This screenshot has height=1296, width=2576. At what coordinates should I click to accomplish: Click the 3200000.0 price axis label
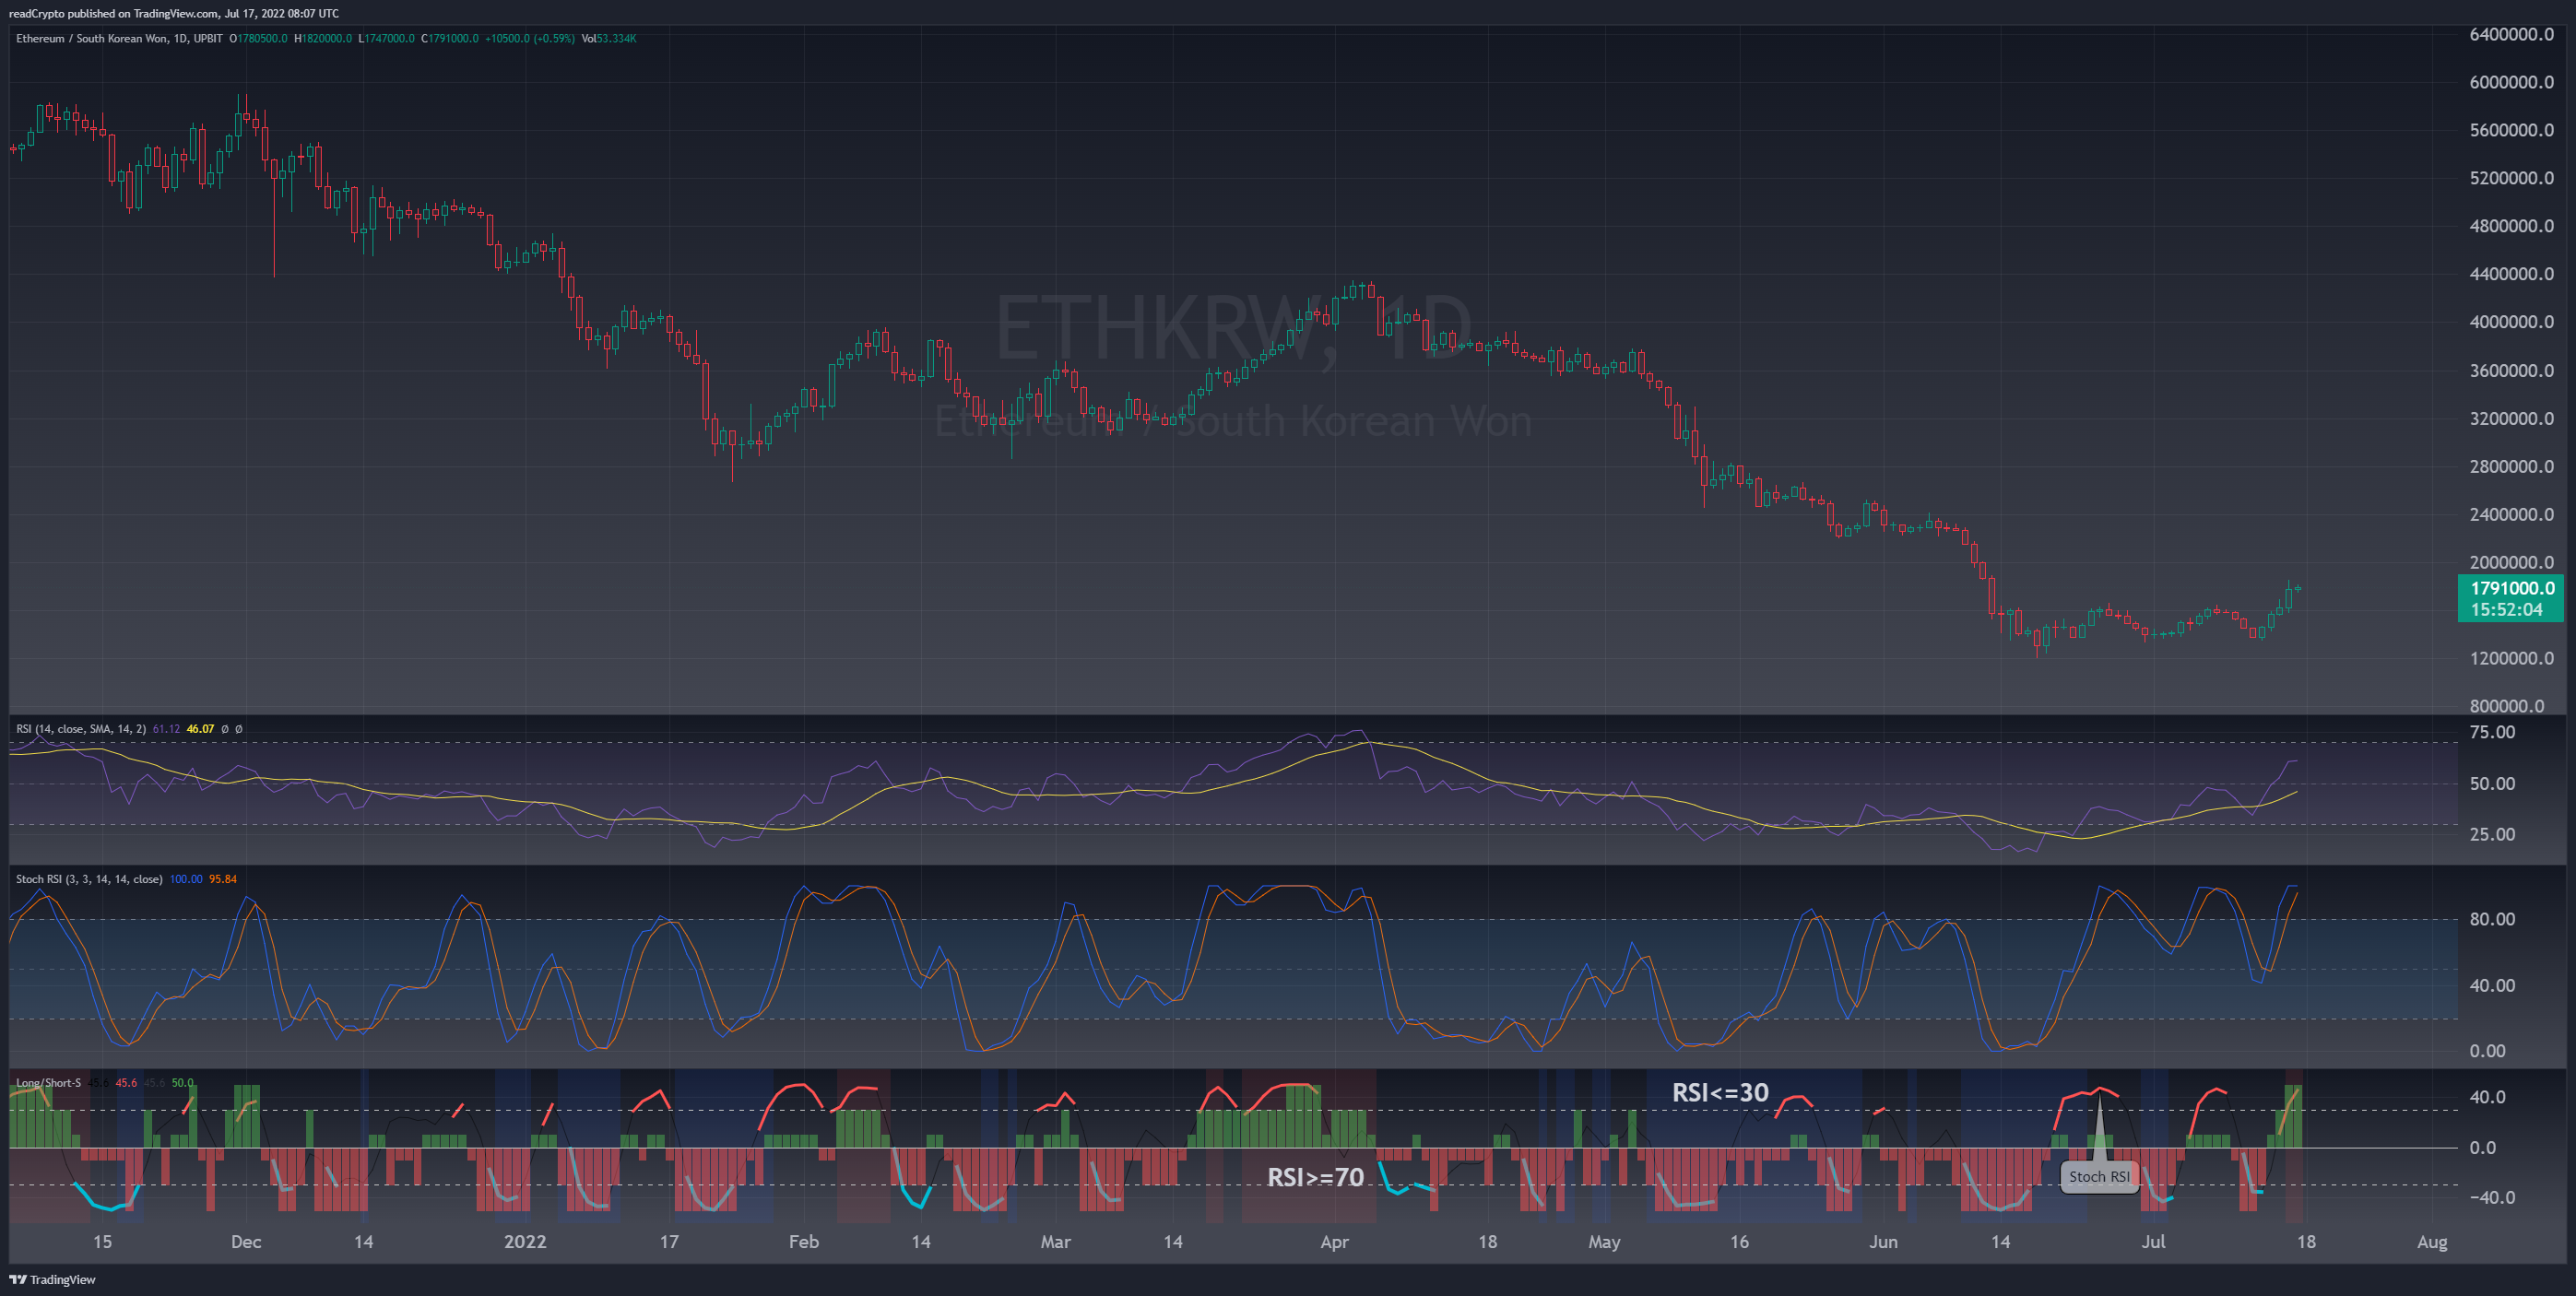pyautogui.click(x=2511, y=418)
